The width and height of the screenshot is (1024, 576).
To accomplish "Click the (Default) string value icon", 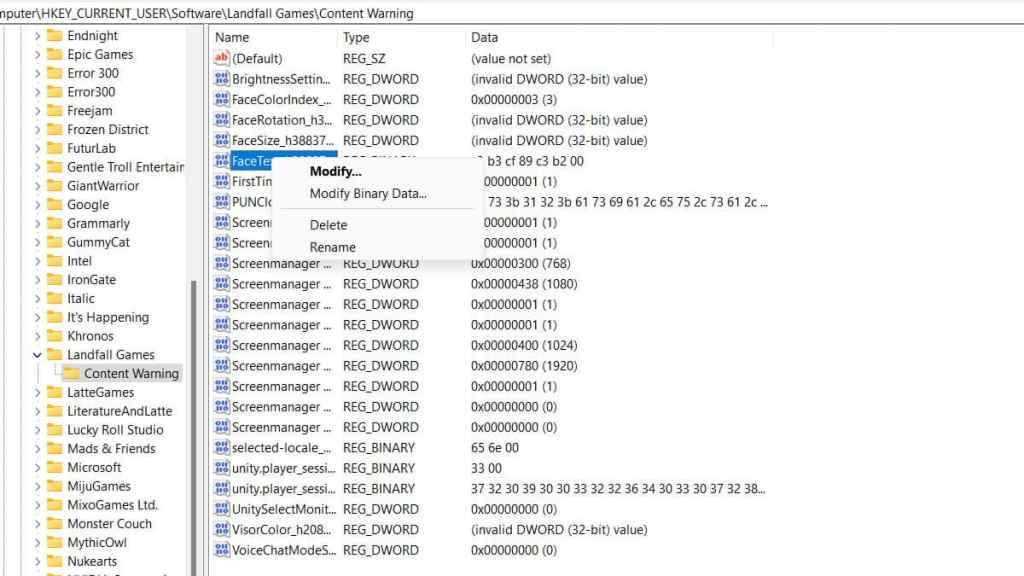I will (x=222, y=59).
